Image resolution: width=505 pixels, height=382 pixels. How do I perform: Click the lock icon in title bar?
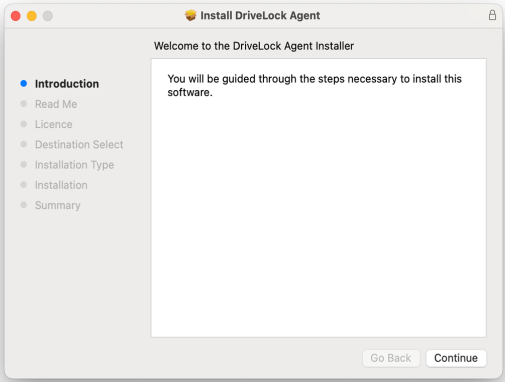[492, 15]
